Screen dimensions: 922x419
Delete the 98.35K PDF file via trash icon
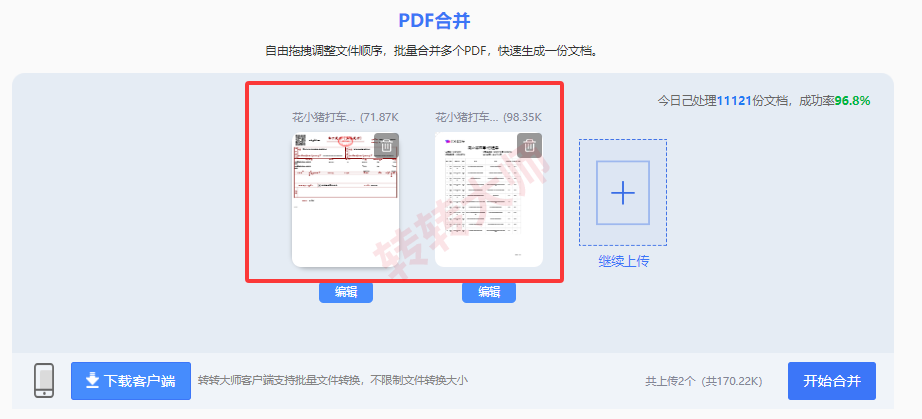(529, 145)
